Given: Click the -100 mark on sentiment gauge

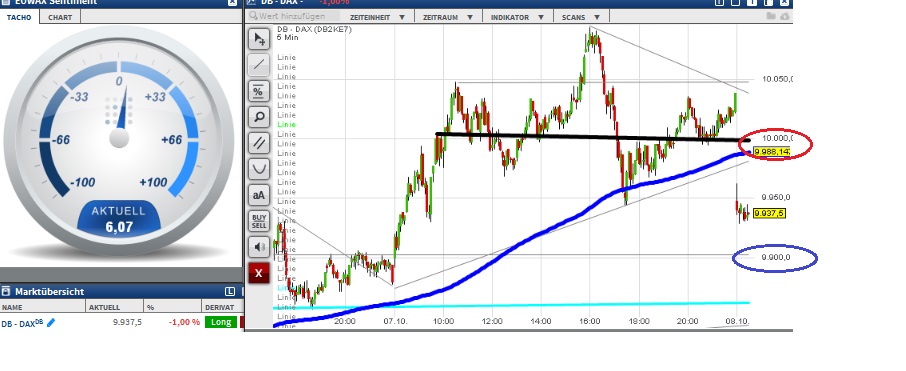Looking at the screenshot, I should pyautogui.click(x=82, y=183).
